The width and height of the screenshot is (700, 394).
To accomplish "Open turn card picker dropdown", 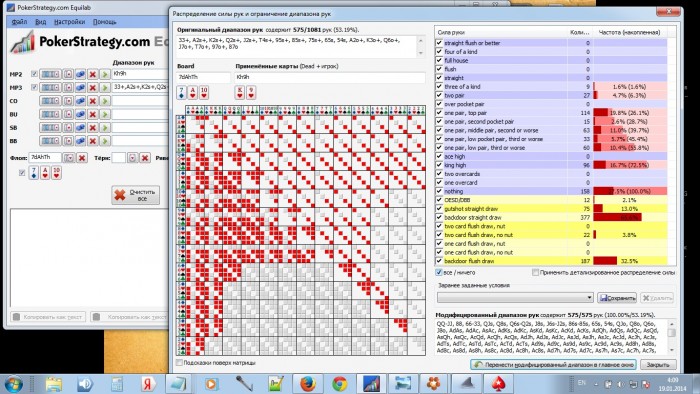I will point(133,158).
